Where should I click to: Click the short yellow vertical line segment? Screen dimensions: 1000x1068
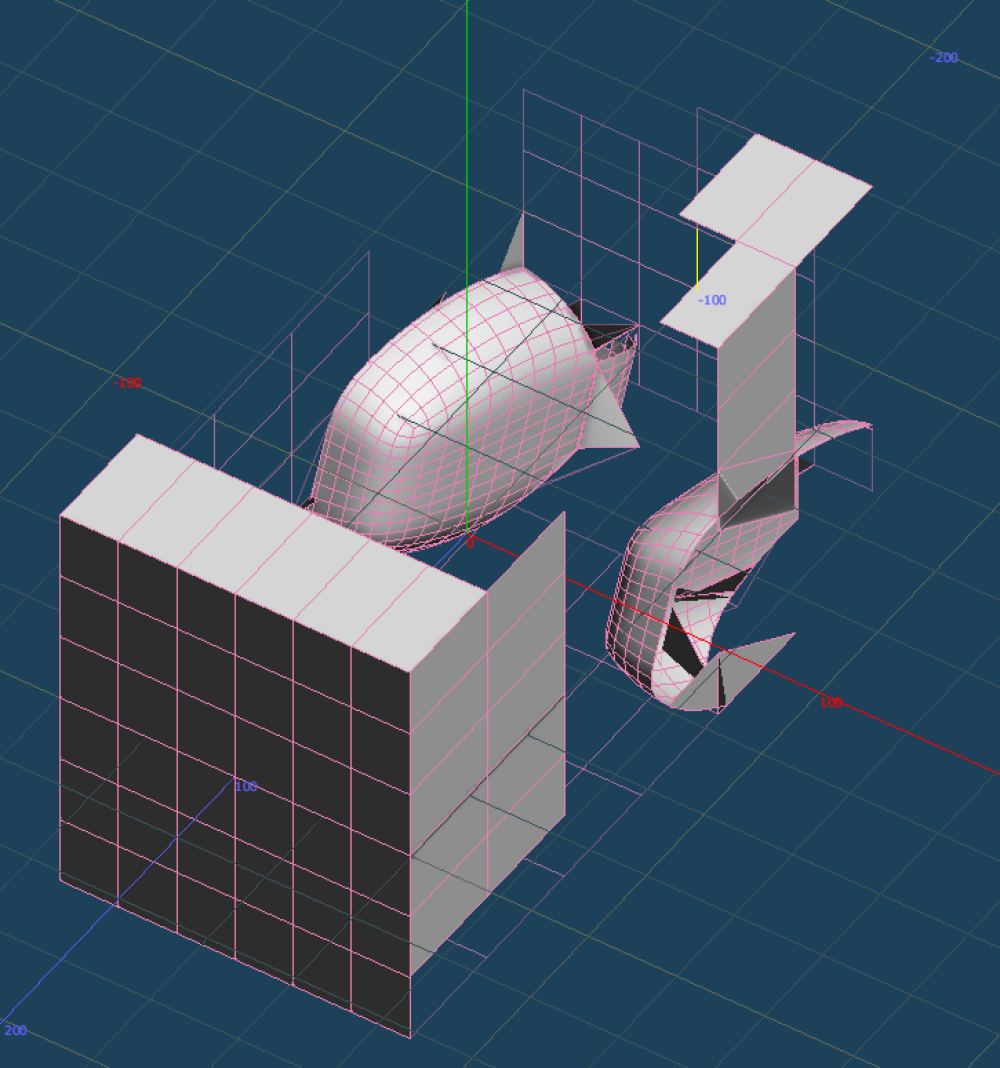(697, 257)
